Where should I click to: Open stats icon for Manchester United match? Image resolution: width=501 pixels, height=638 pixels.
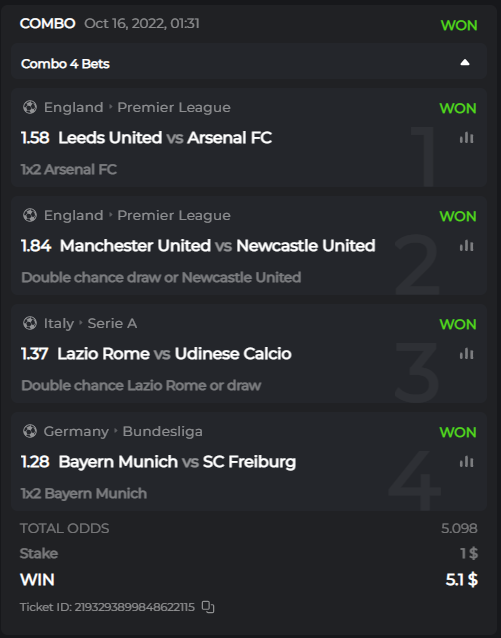pyautogui.click(x=466, y=246)
